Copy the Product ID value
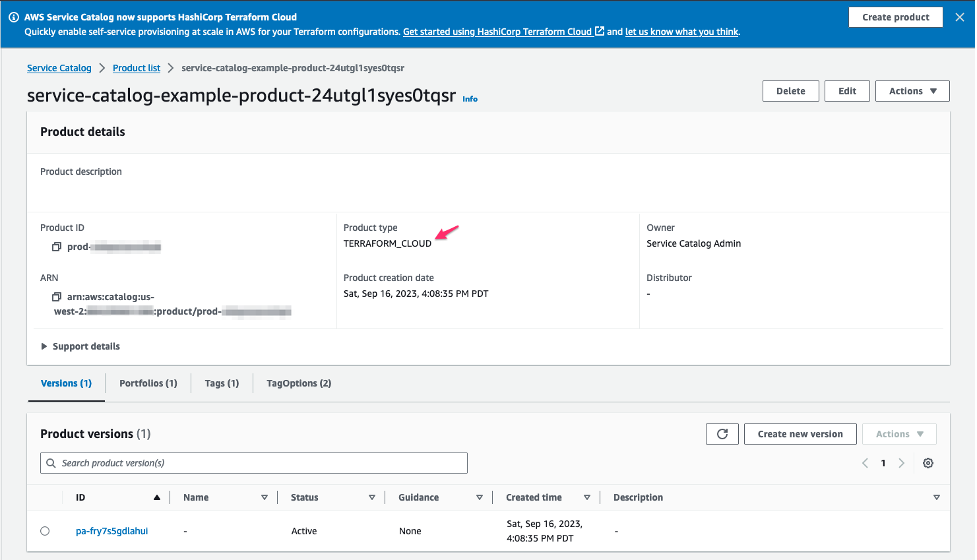This screenshot has height=560, width=977. [x=56, y=247]
